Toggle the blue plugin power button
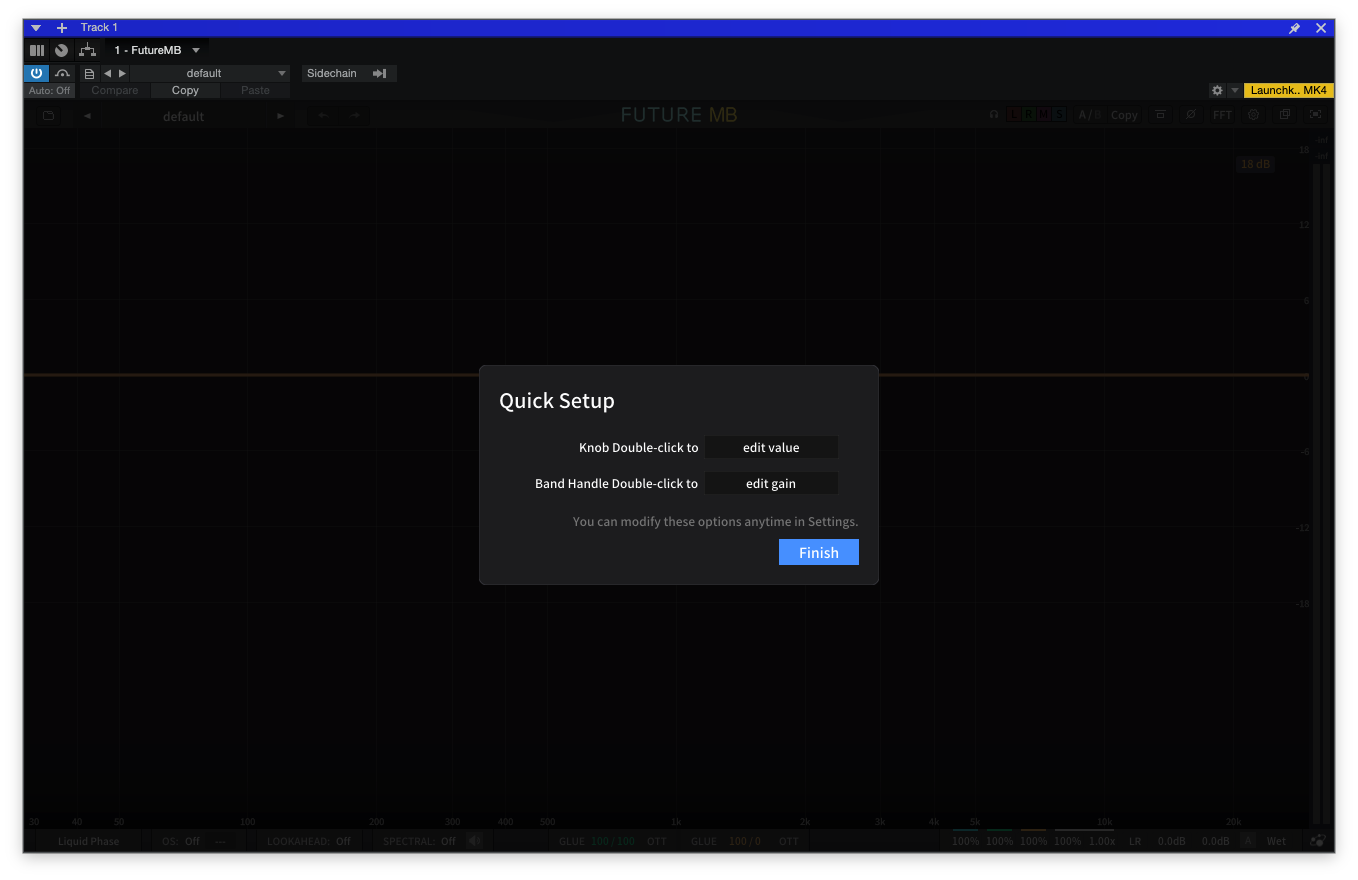The image size is (1358, 880). point(36,73)
